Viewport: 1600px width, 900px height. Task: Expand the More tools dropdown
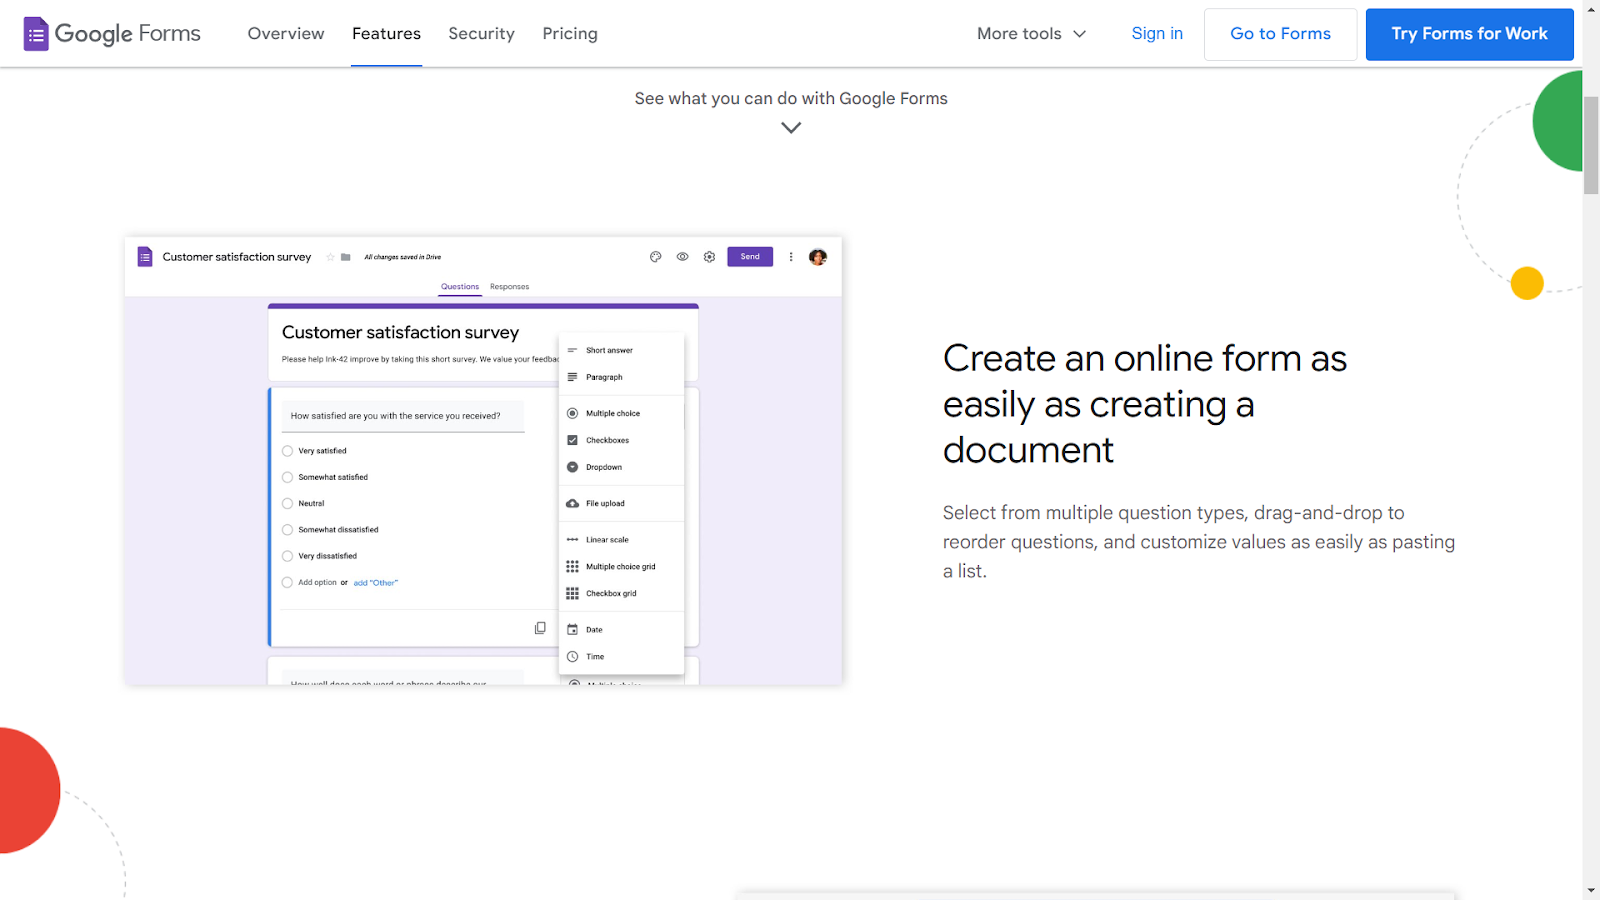(x=1031, y=34)
